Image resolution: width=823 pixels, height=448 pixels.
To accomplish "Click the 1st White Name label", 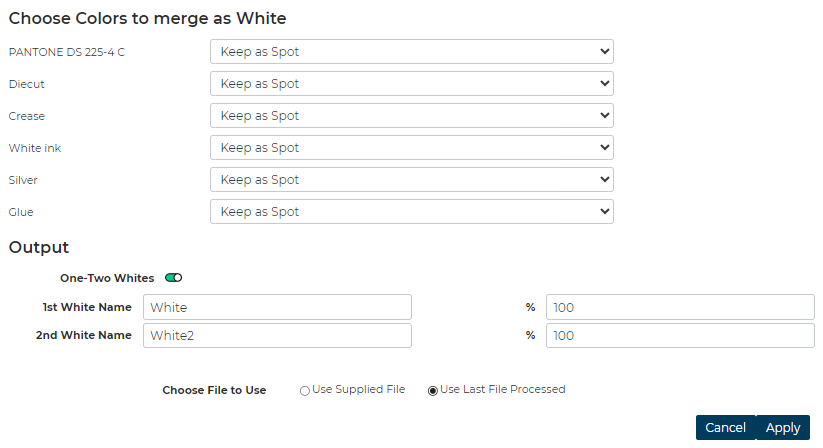I will 87,307.
